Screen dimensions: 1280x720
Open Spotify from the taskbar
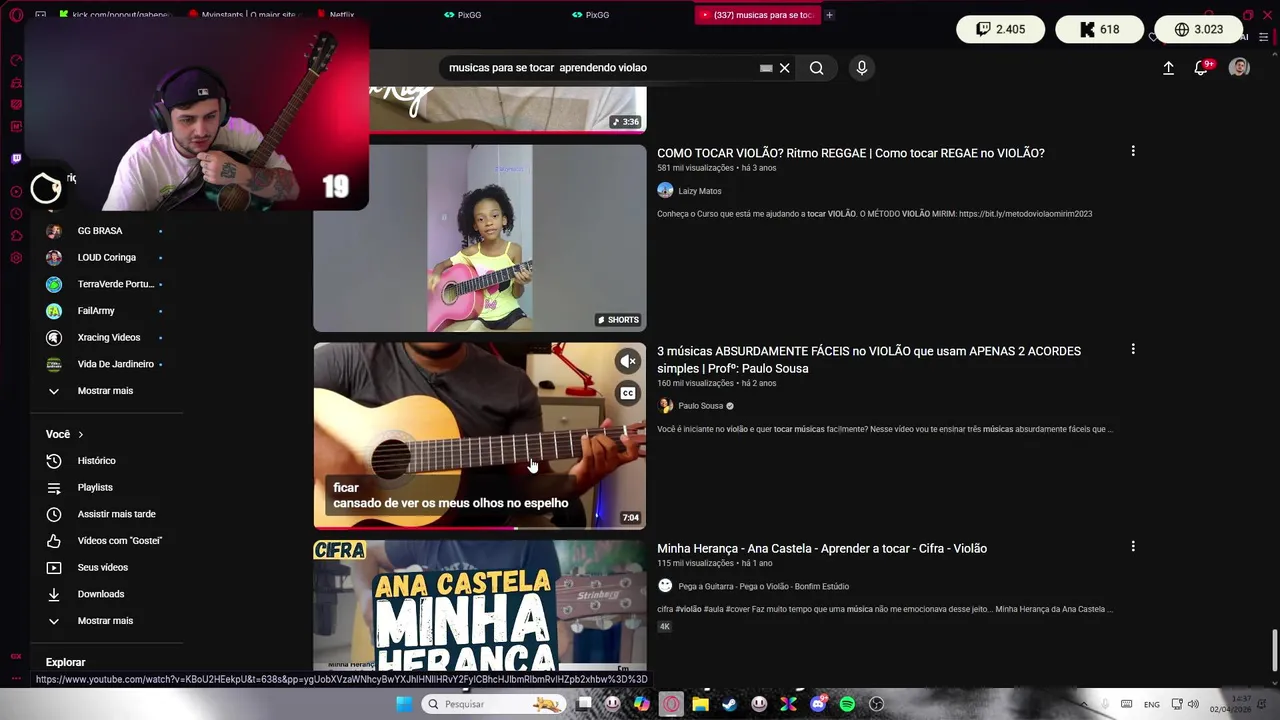coord(847,704)
